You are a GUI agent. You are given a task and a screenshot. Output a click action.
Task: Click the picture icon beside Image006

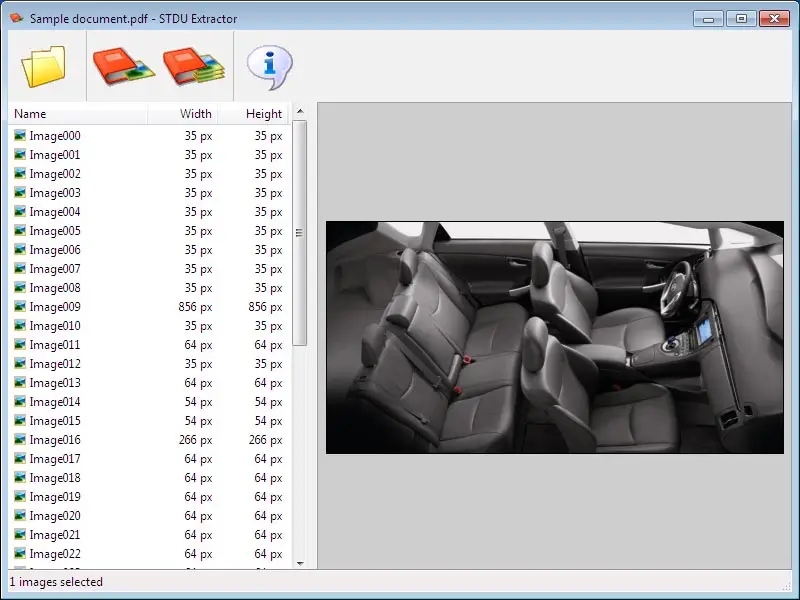click(x=20, y=249)
